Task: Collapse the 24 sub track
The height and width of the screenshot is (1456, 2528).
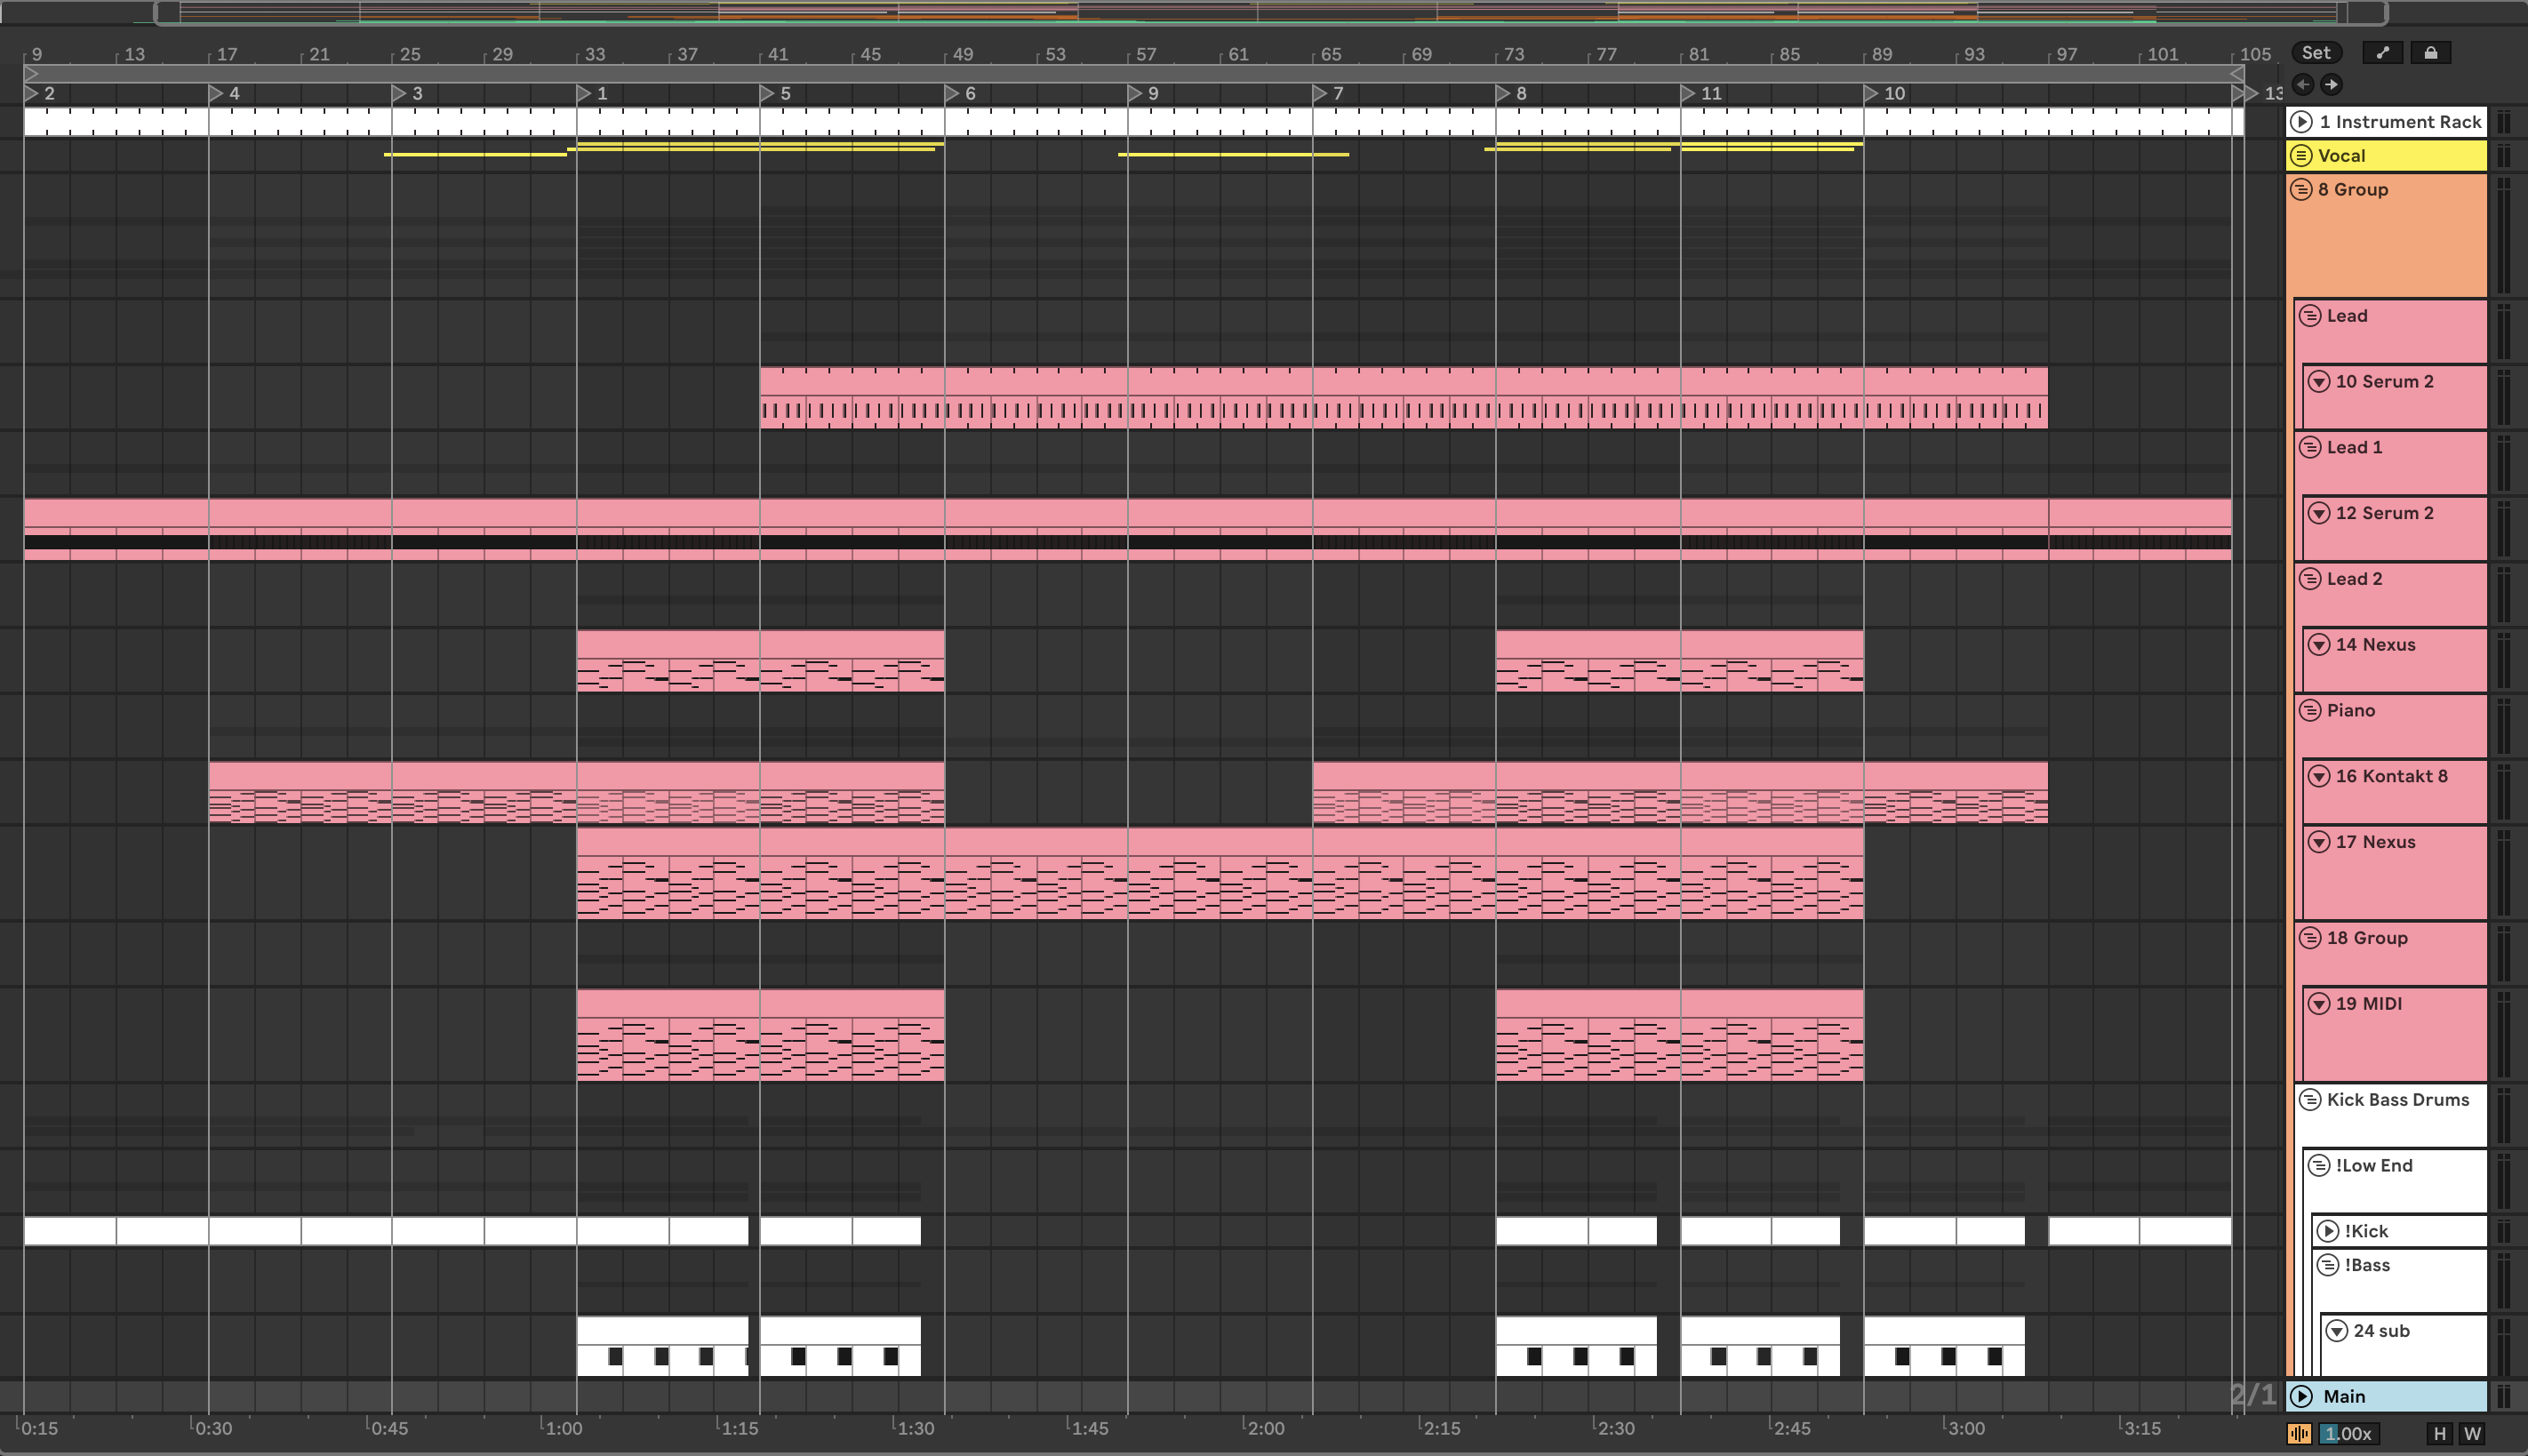Action: [x=2337, y=1332]
